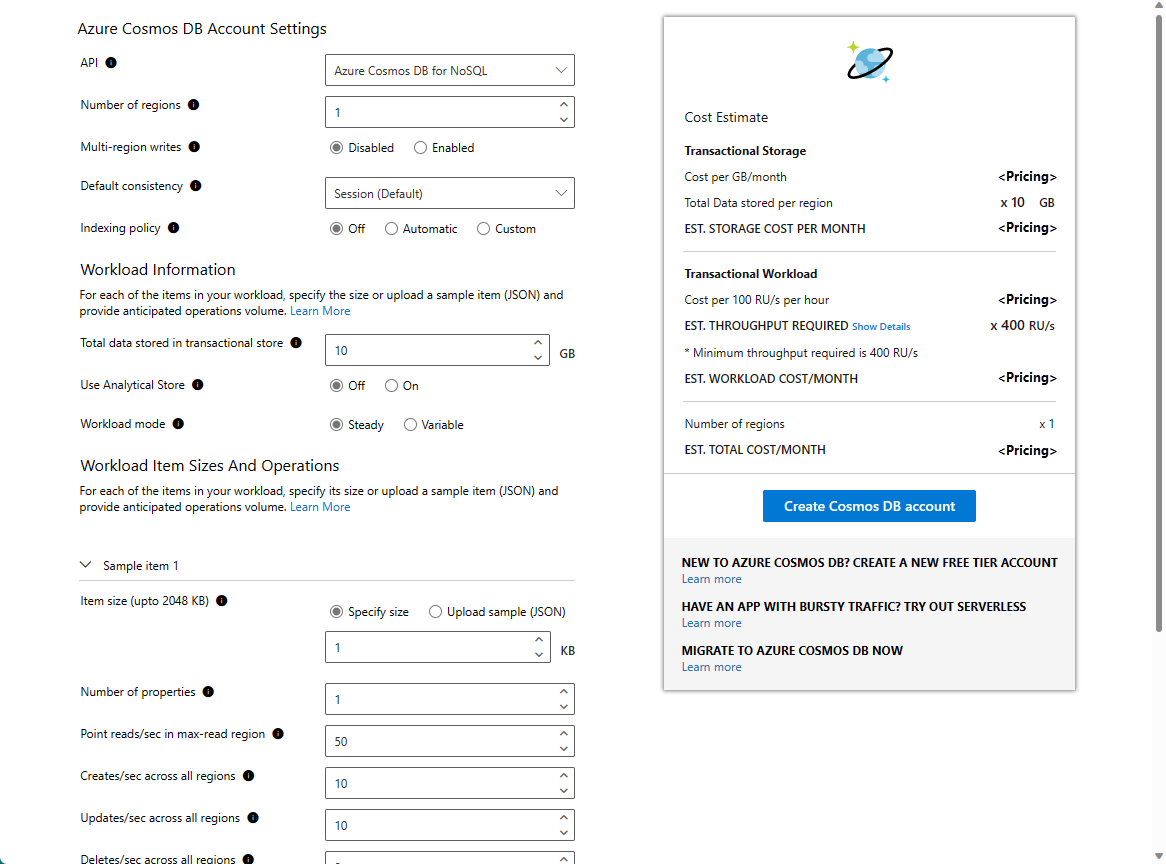Open Show Details for throughput required
Image resolution: width=1166 pixels, height=864 pixels.
[881, 327]
